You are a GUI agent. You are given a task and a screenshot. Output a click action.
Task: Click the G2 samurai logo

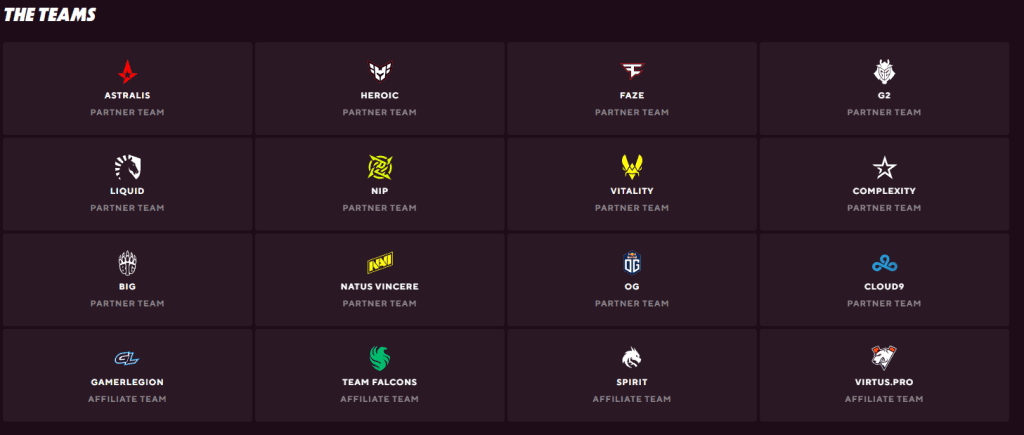click(884, 72)
